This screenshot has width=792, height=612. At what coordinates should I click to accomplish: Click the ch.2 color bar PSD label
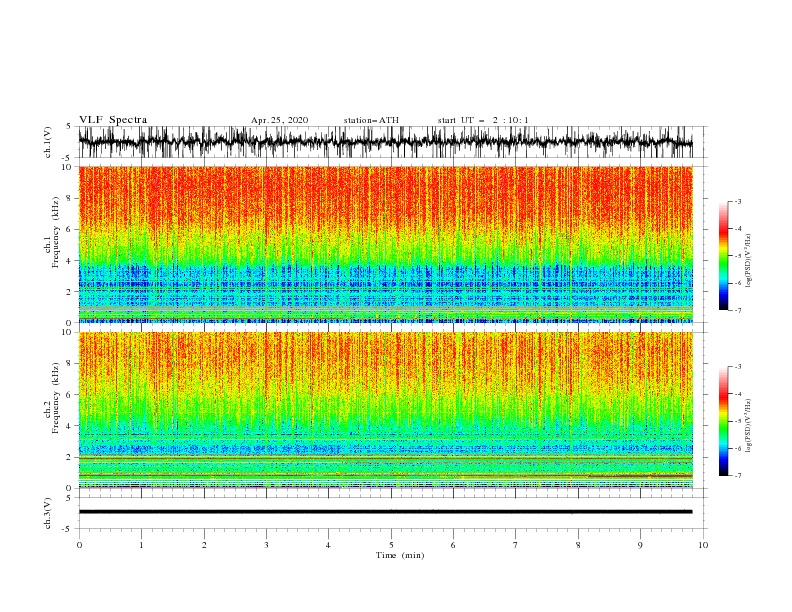pos(749,425)
